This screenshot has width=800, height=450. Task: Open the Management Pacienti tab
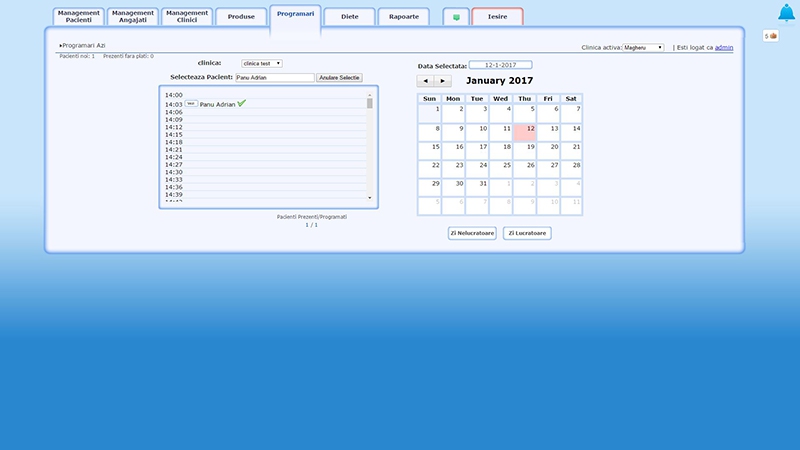coord(78,17)
